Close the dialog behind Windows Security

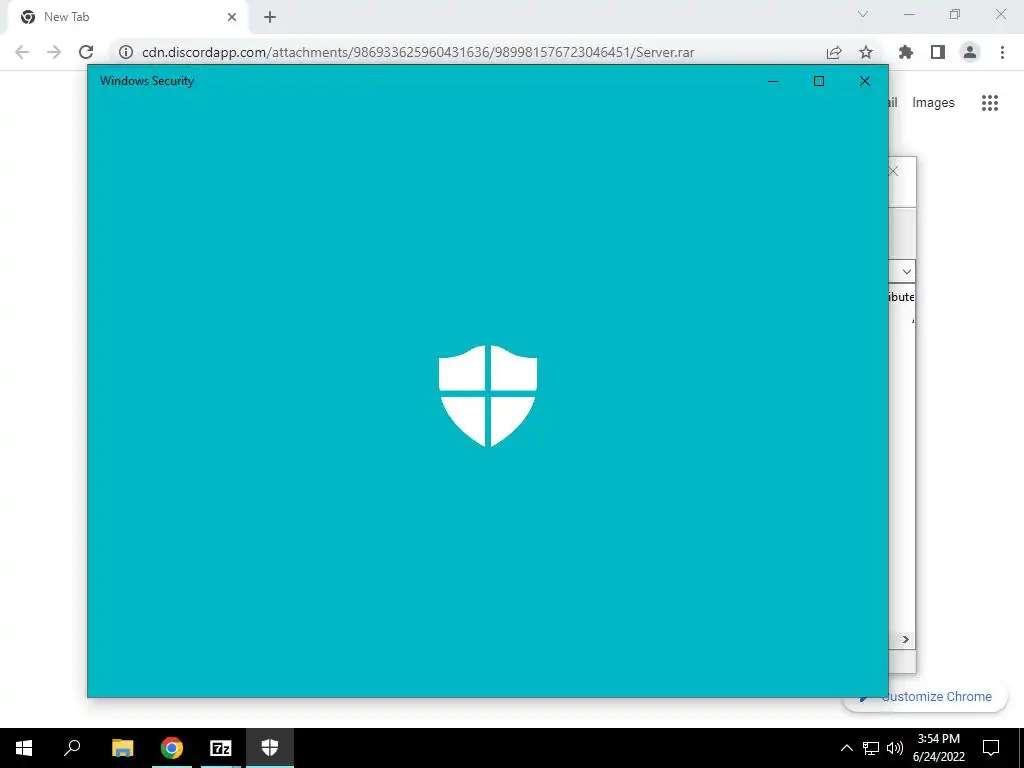894,172
